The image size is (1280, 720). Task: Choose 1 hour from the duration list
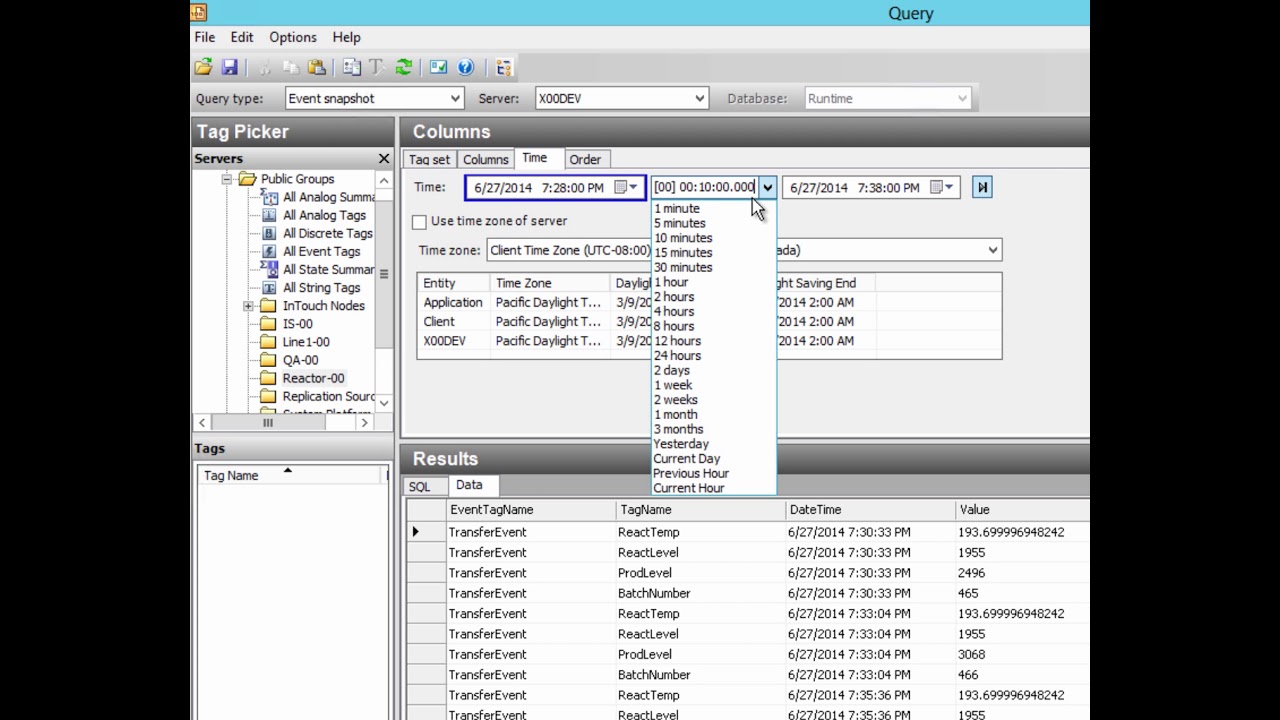[x=714, y=282]
